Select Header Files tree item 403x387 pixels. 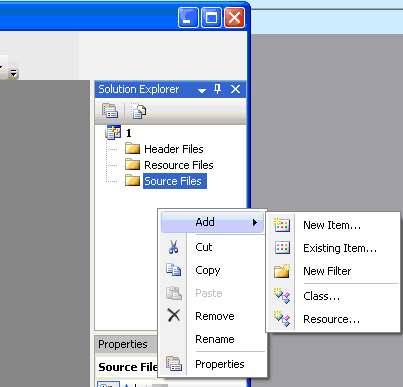coord(174,149)
